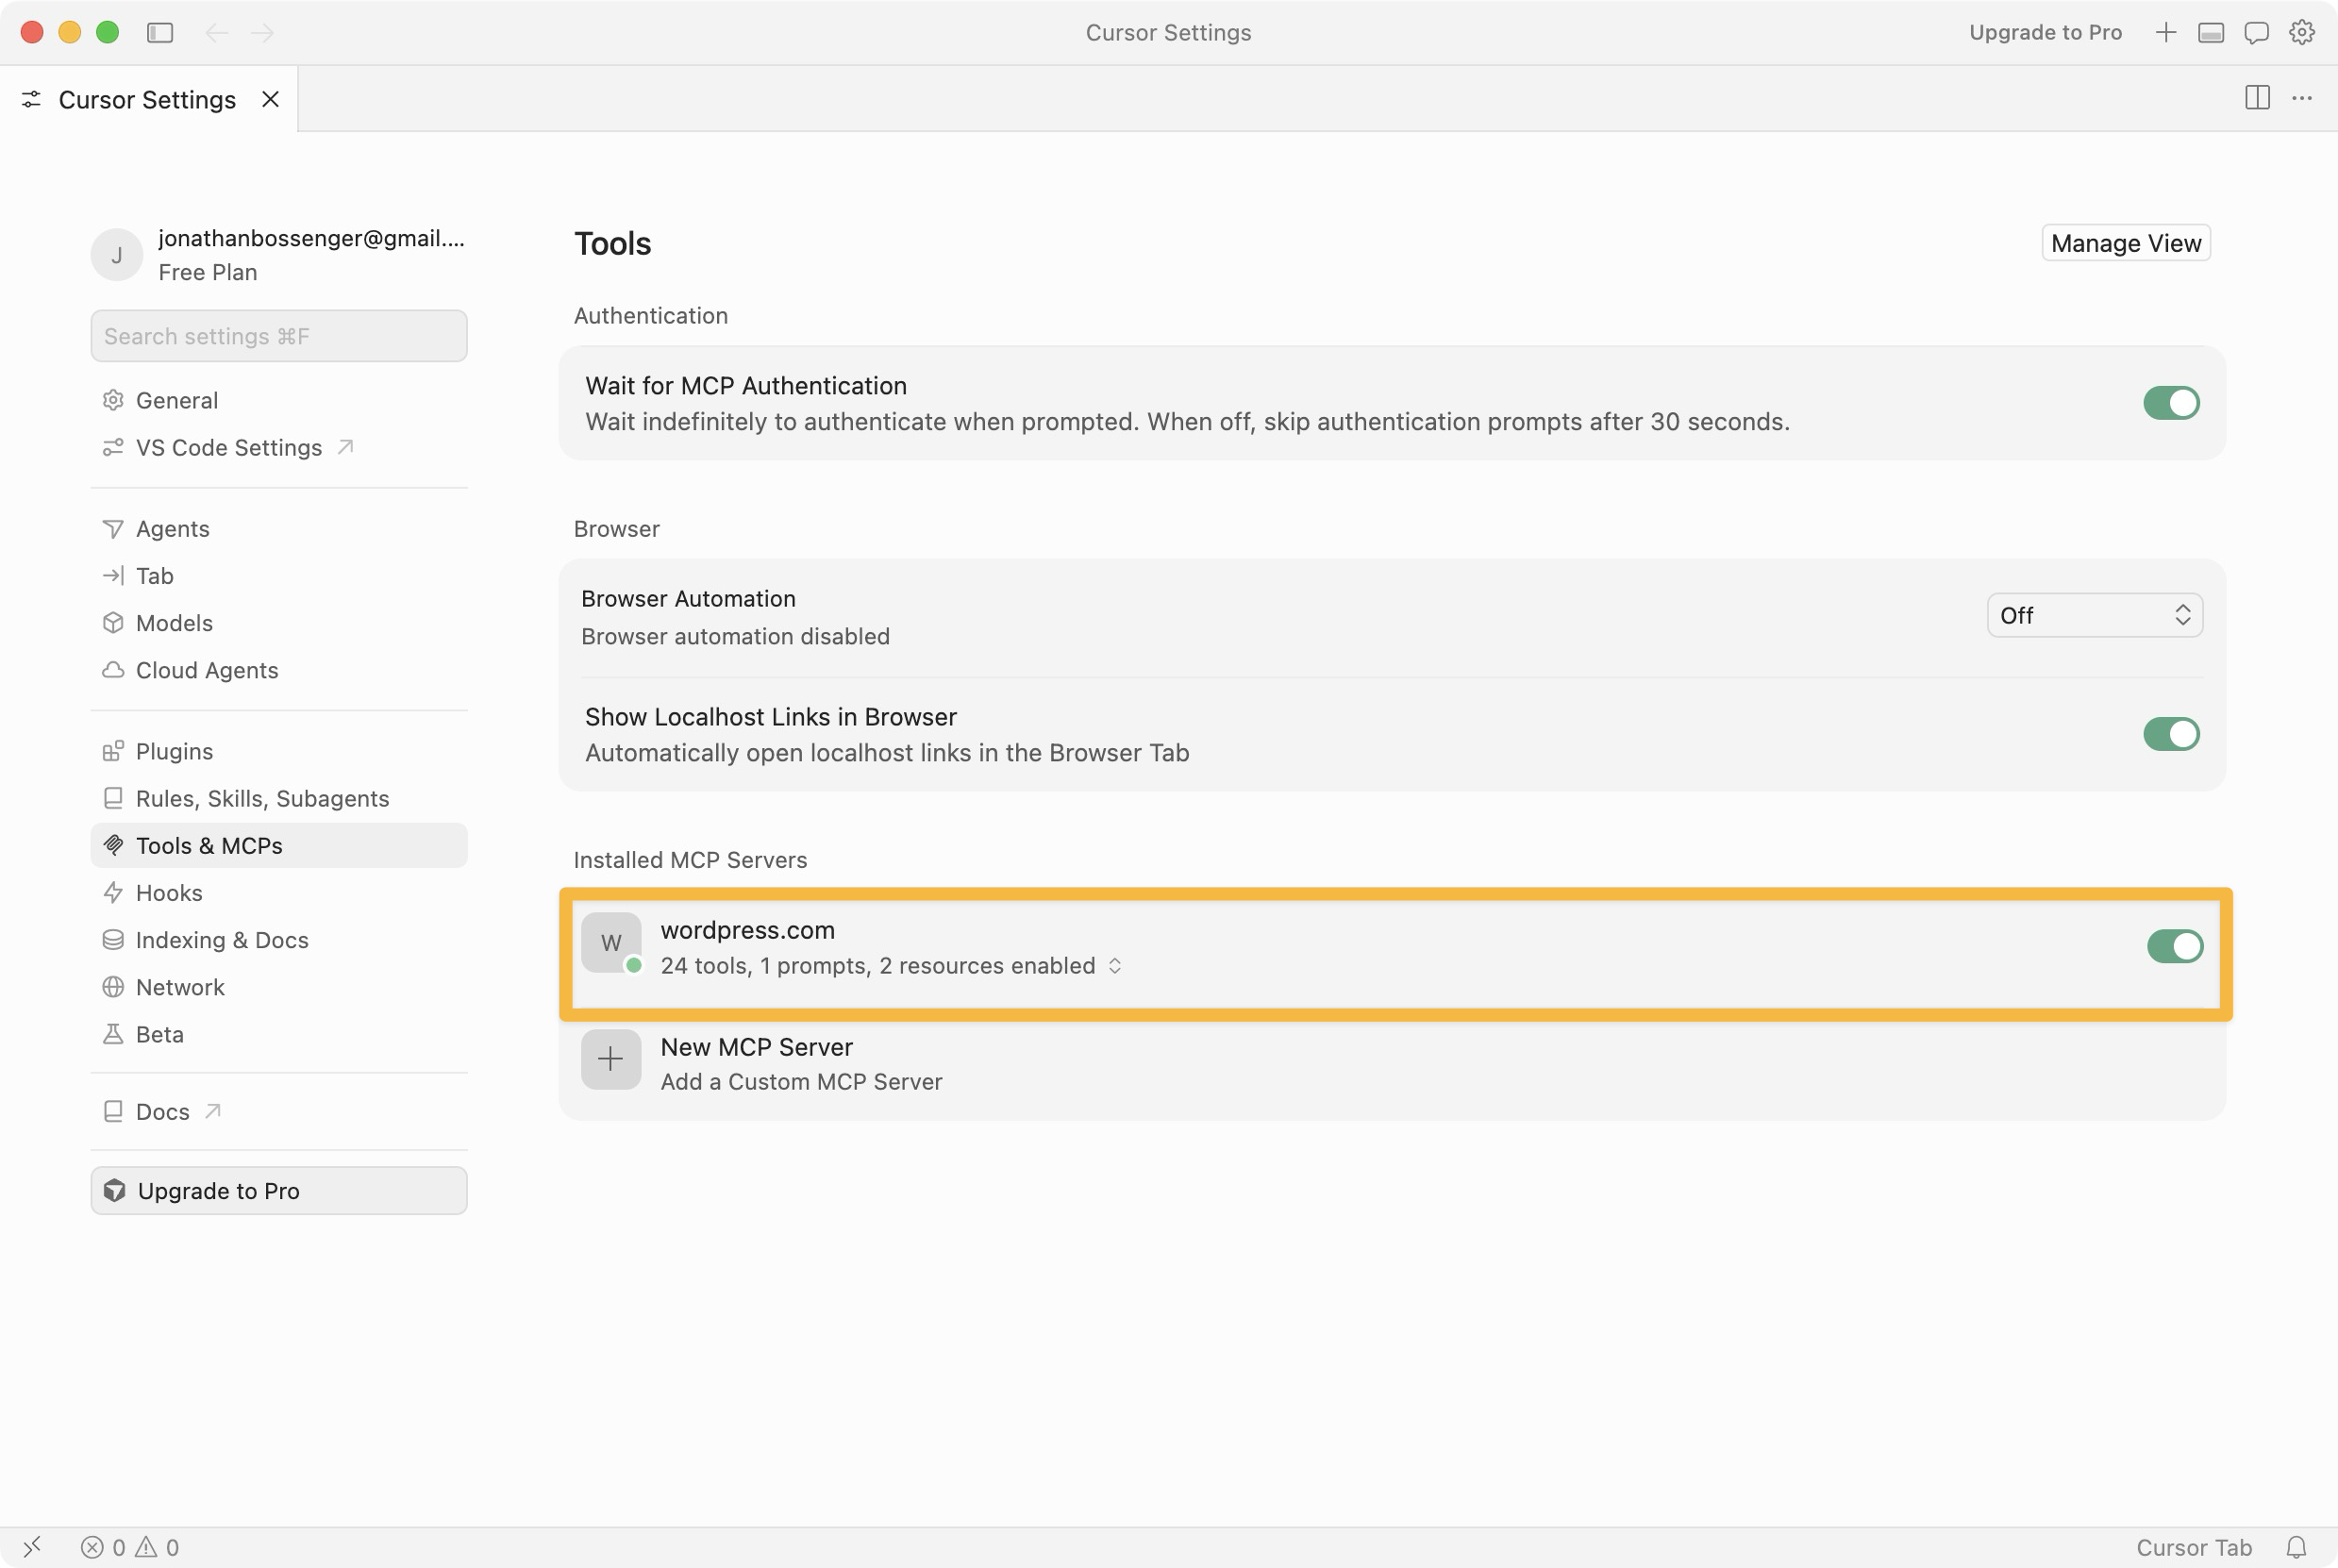Image resolution: width=2338 pixels, height=1568 pixels.
Task: Go forward with the right arrow icon
Action: coord(263,33)
